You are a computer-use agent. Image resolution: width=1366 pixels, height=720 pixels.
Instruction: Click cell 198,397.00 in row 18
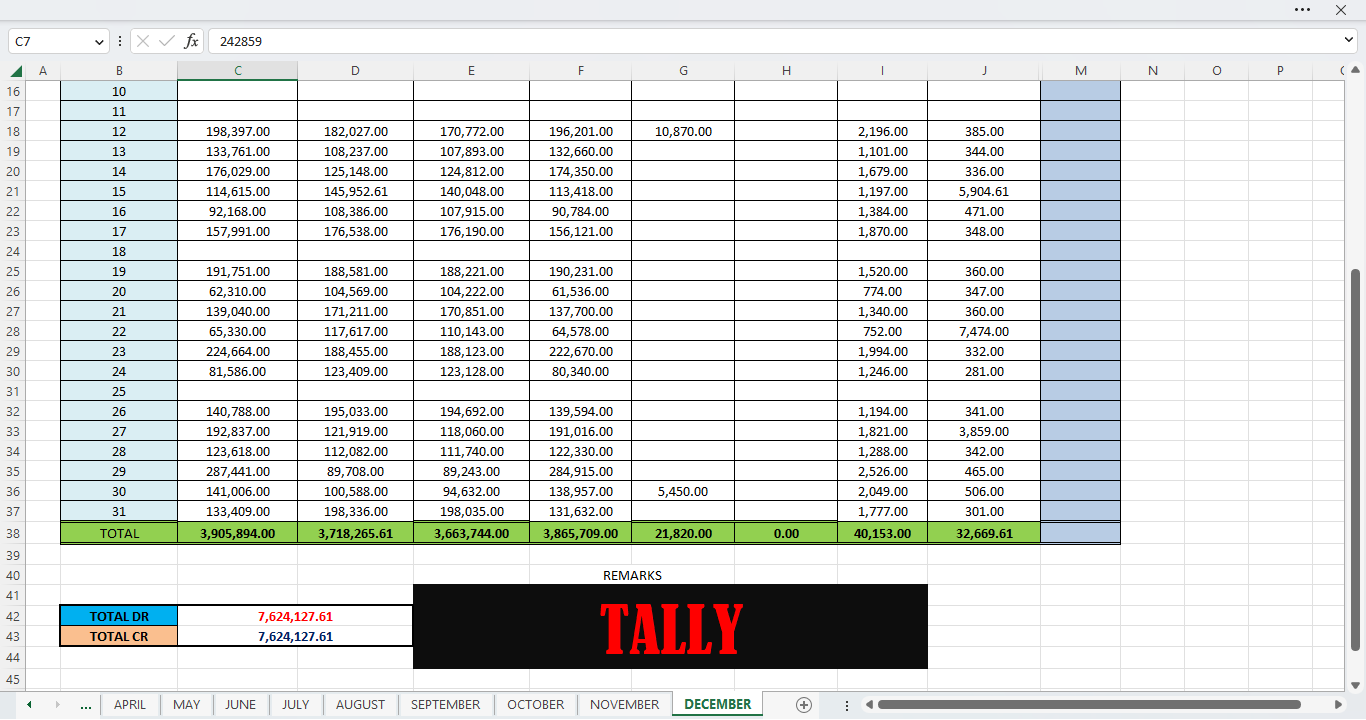coord(237,131)
